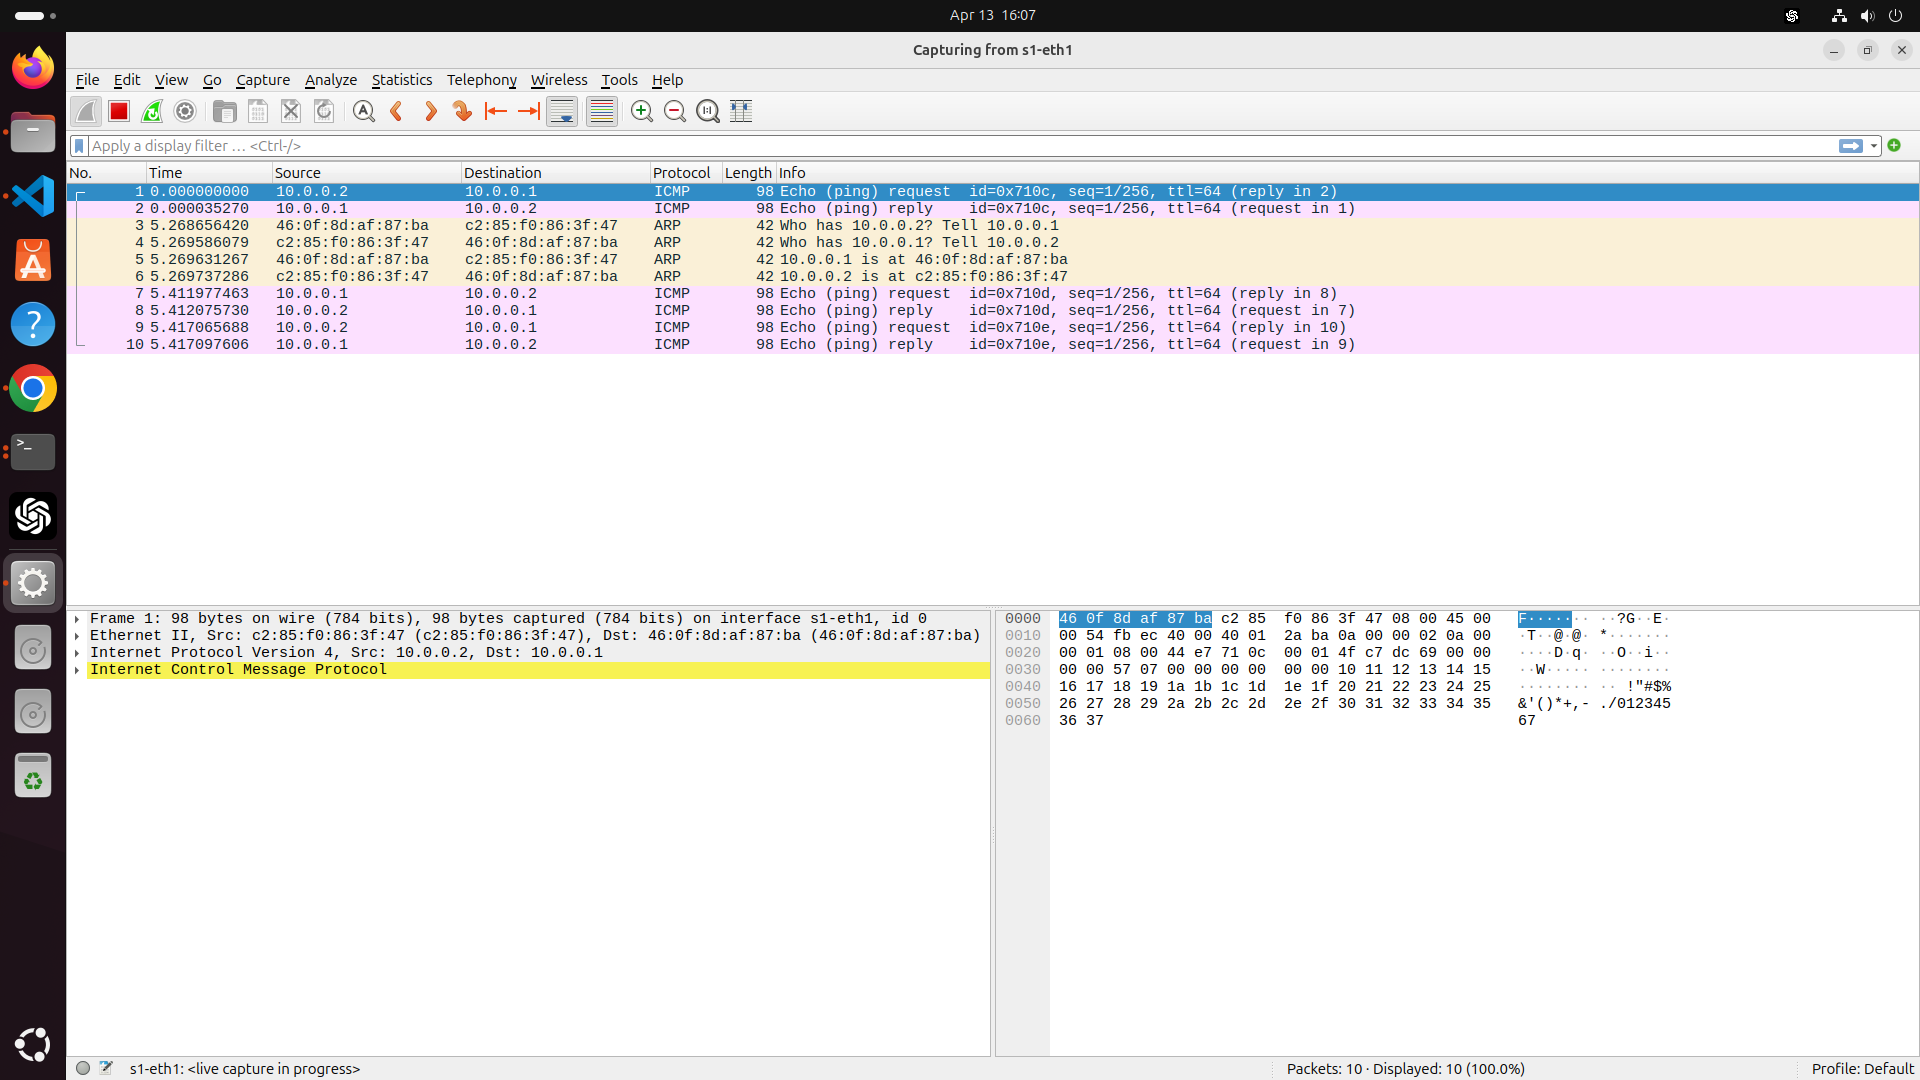Toggle packet list colorization

tap(601, 111)
